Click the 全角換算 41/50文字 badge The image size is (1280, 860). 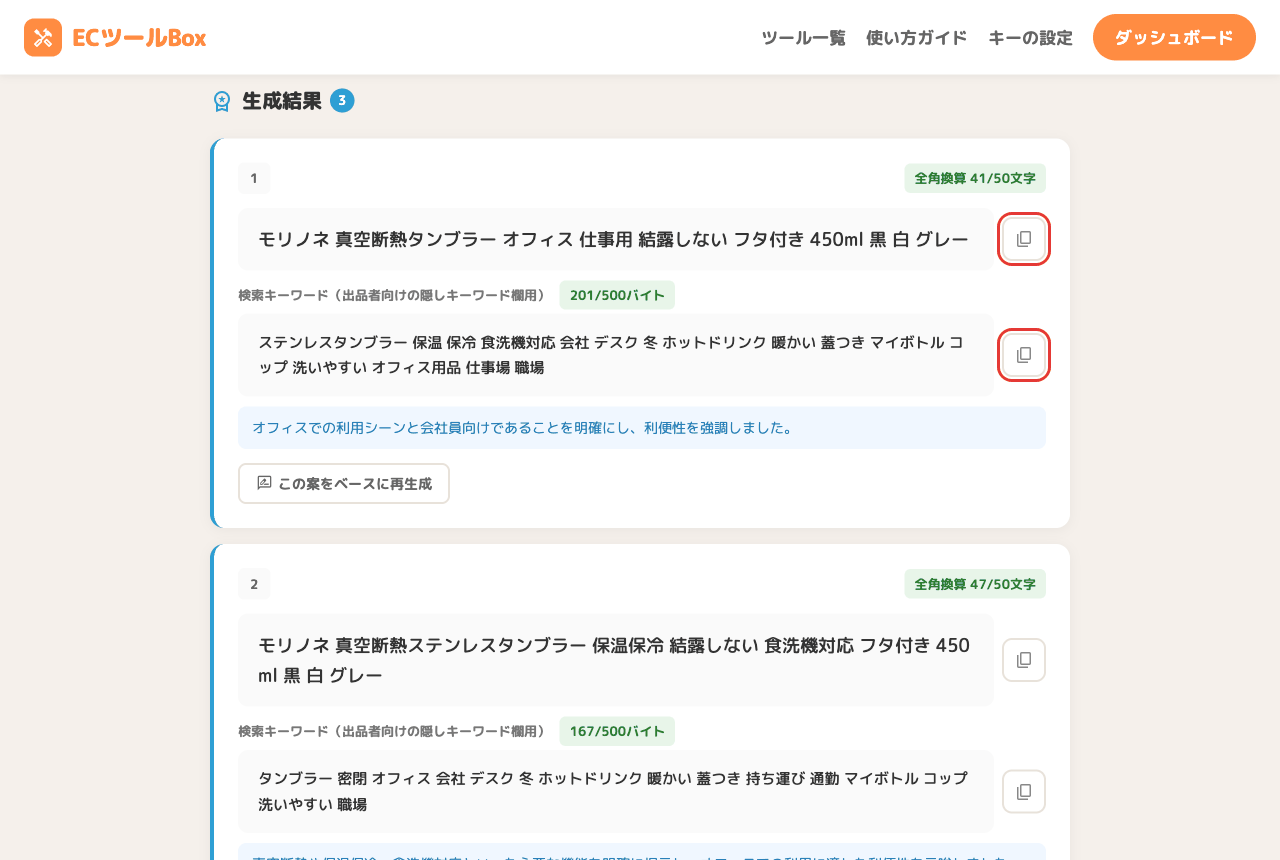[975, 178]
